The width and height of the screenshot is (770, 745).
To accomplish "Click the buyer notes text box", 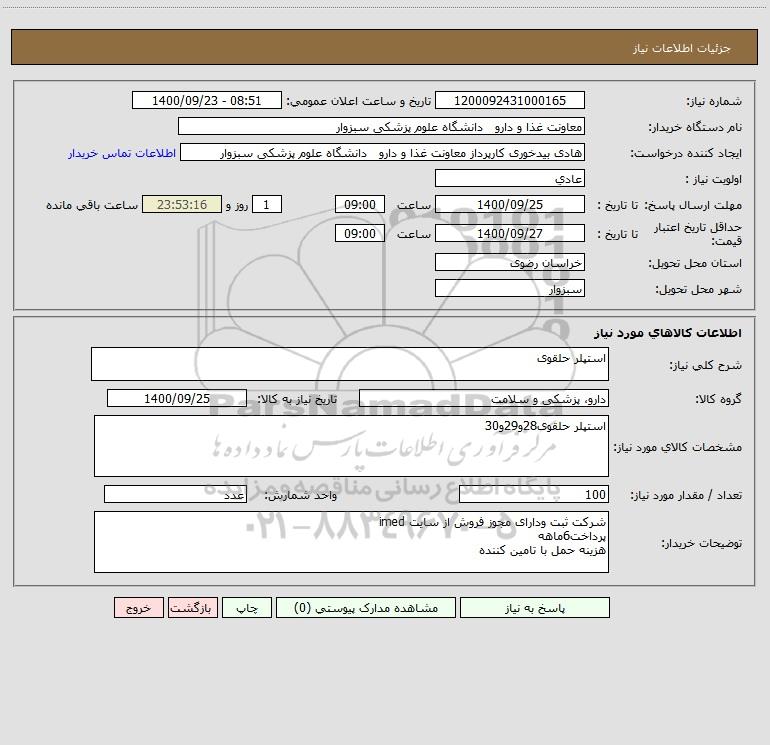I will click(x=351, y=542).
